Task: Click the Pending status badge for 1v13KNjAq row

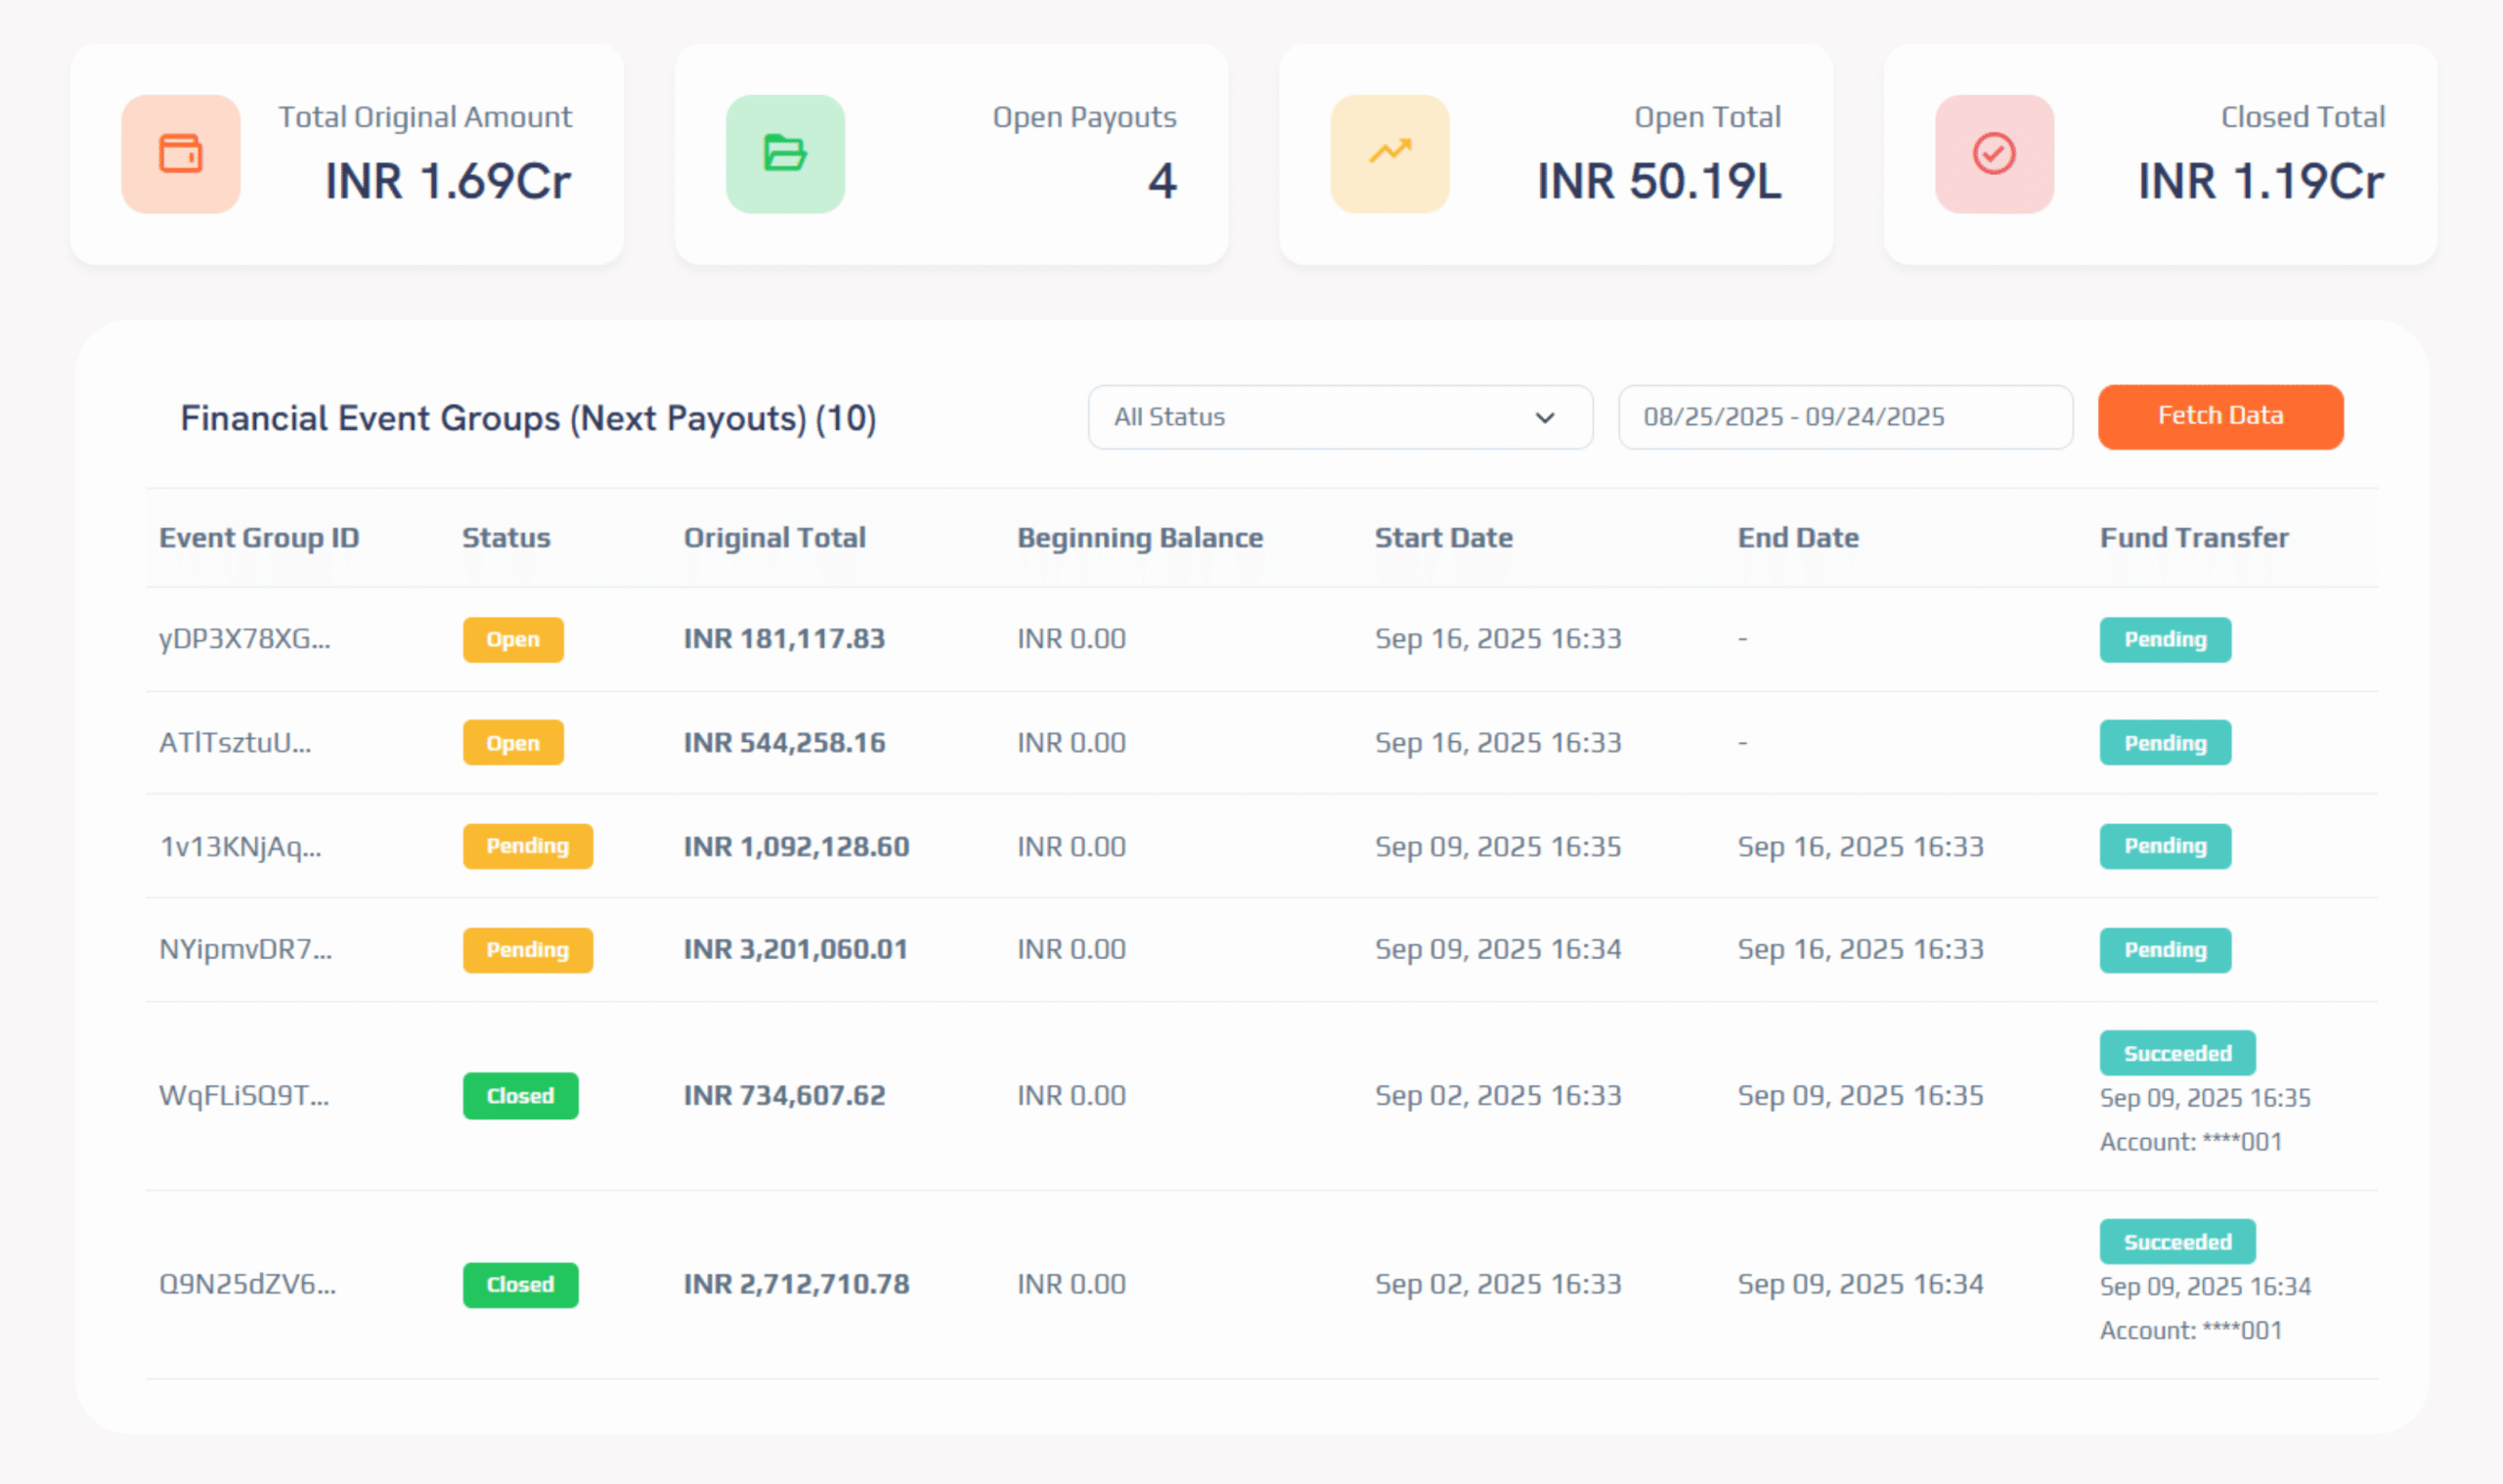Action: [x=527, y=846]
